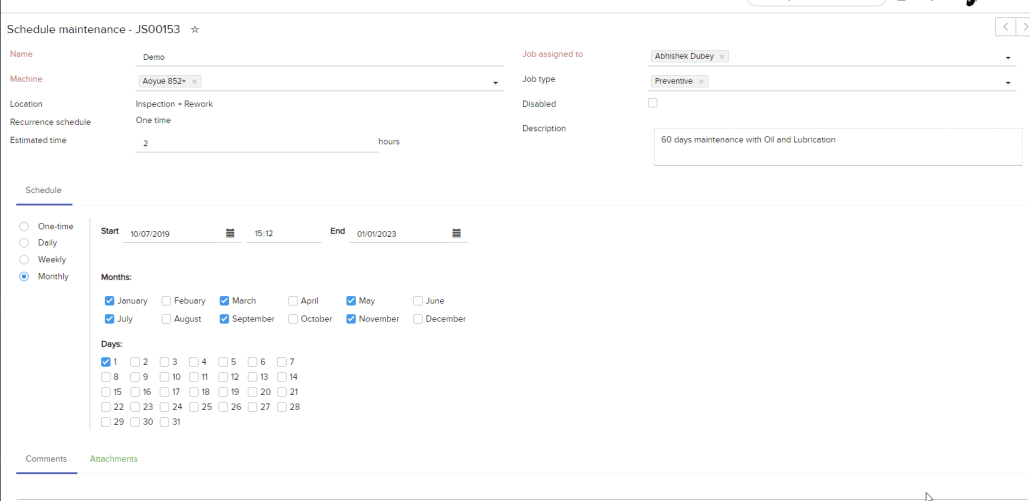Check day 31 checkbox
The image size is (1030, 501).
click(x=164, y=422)
